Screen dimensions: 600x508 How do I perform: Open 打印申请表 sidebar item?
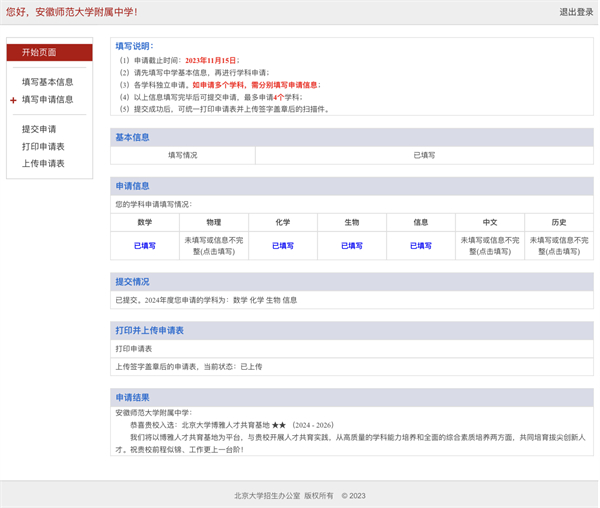(x=43, y=147)
